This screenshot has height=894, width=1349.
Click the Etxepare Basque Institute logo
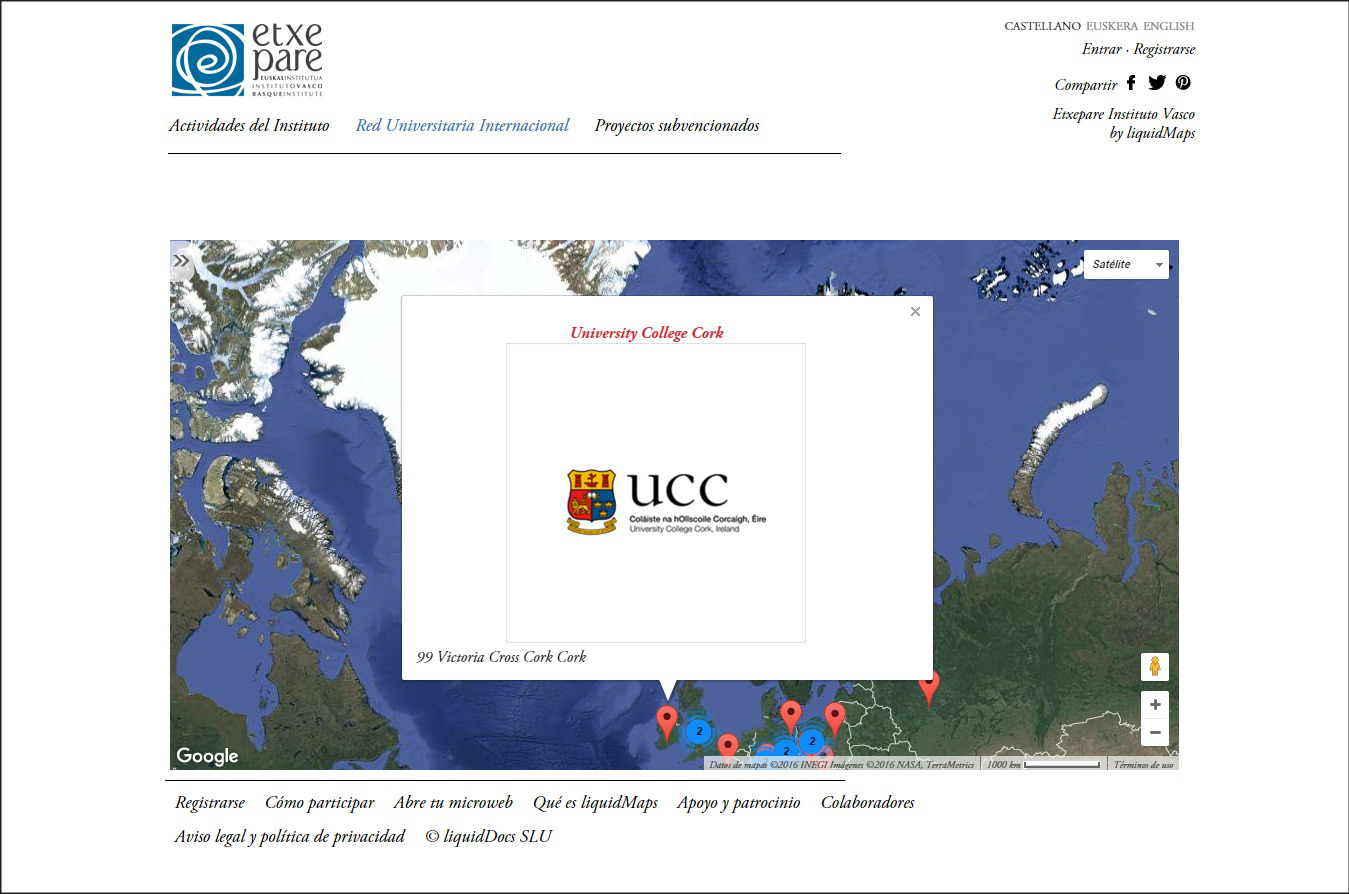[247, 60]
